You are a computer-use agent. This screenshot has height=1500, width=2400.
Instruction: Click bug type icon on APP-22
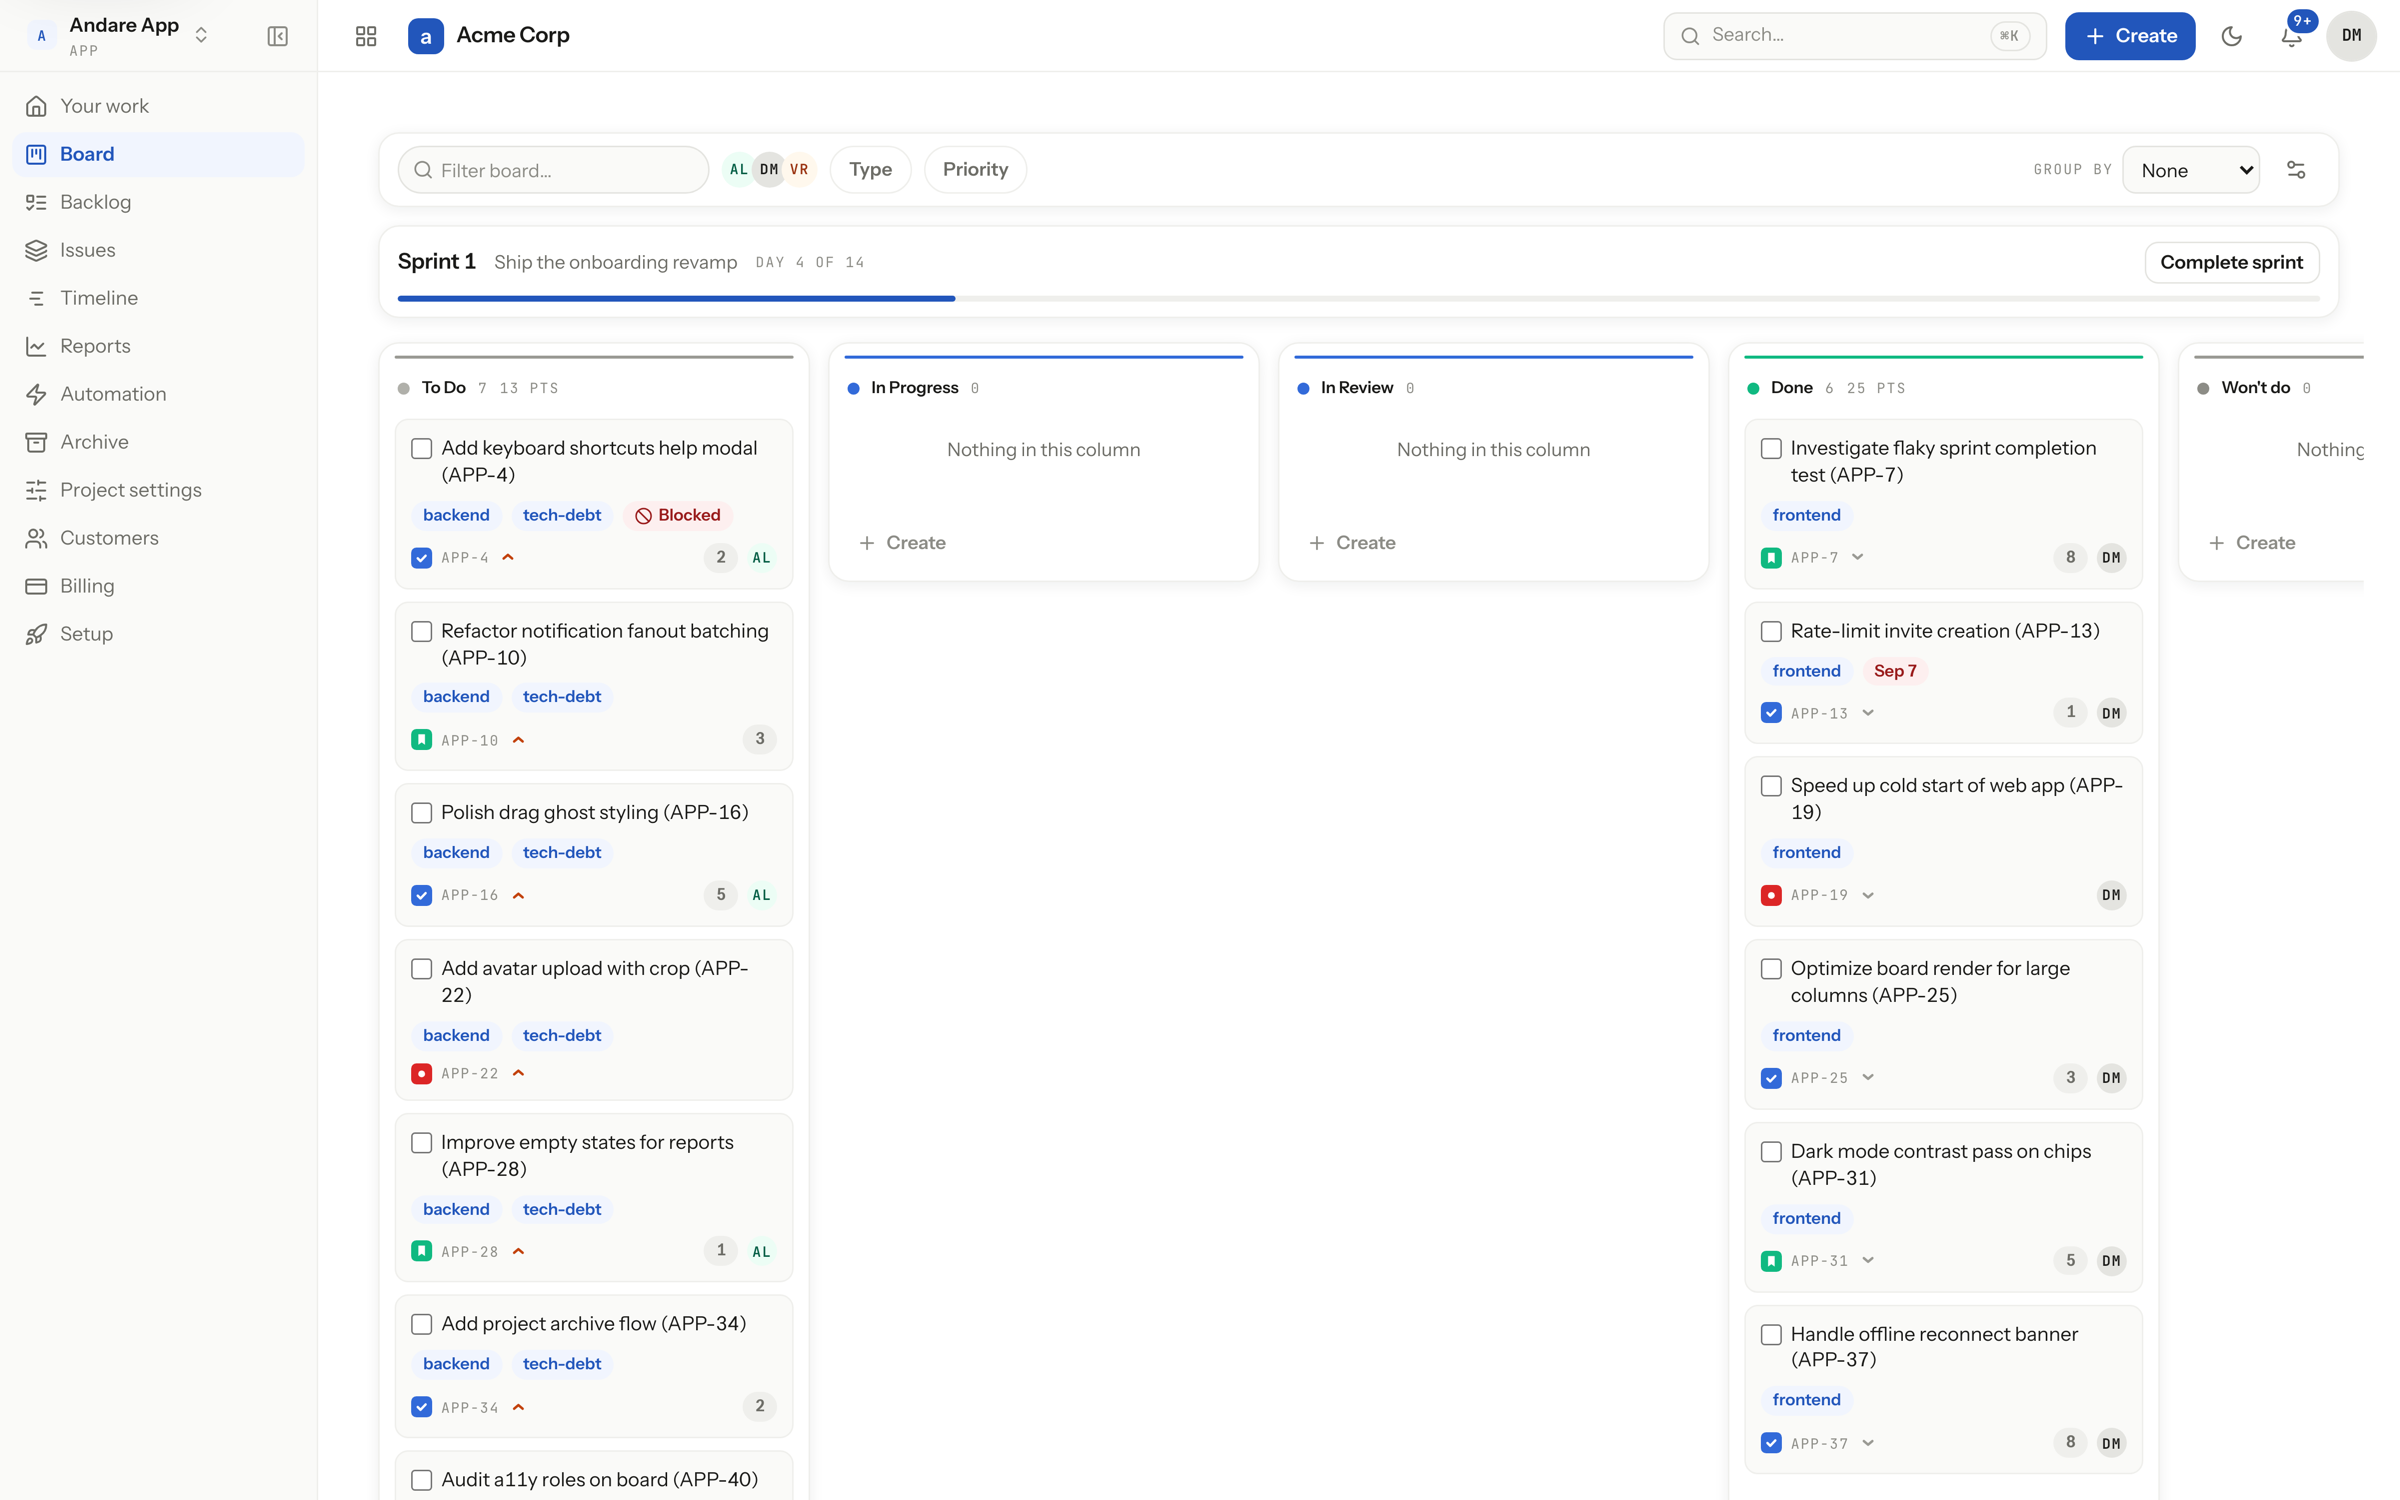[421, 1074]
